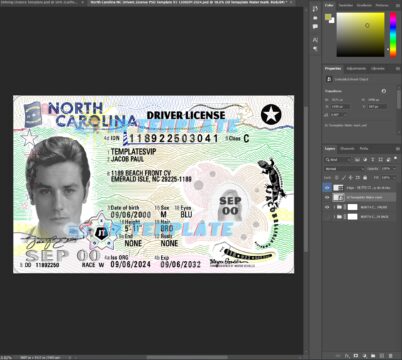The width and height of the screenshot is (402, 360).
Task: Click the camera-shaped icon in the collapsed dock
Action: point(315,18)
